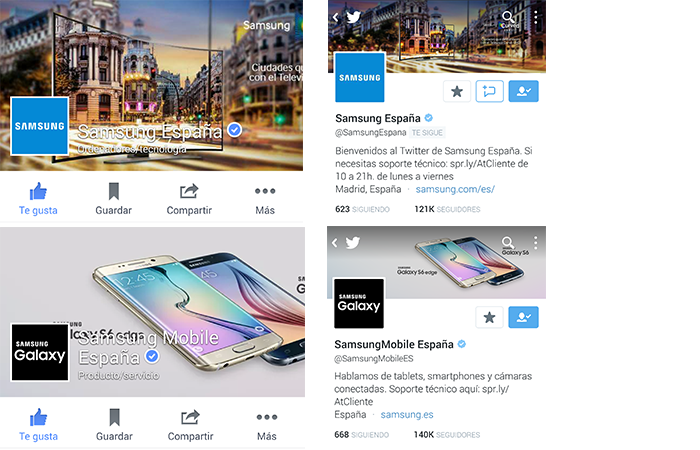This screenshot has height=450, width=700.
Task: Toggle following button for Samsung España
Action: (x=524, y=92)
